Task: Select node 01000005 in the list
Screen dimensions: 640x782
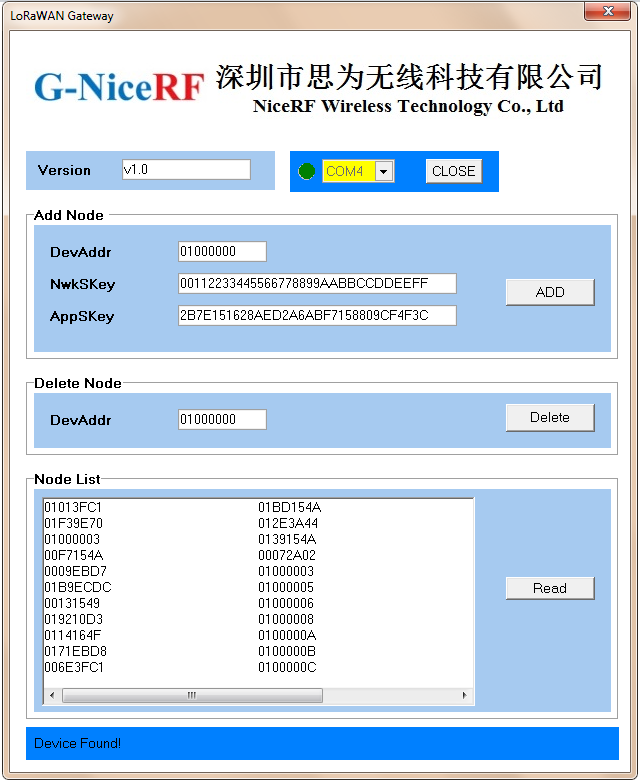Action: point(286,587)
